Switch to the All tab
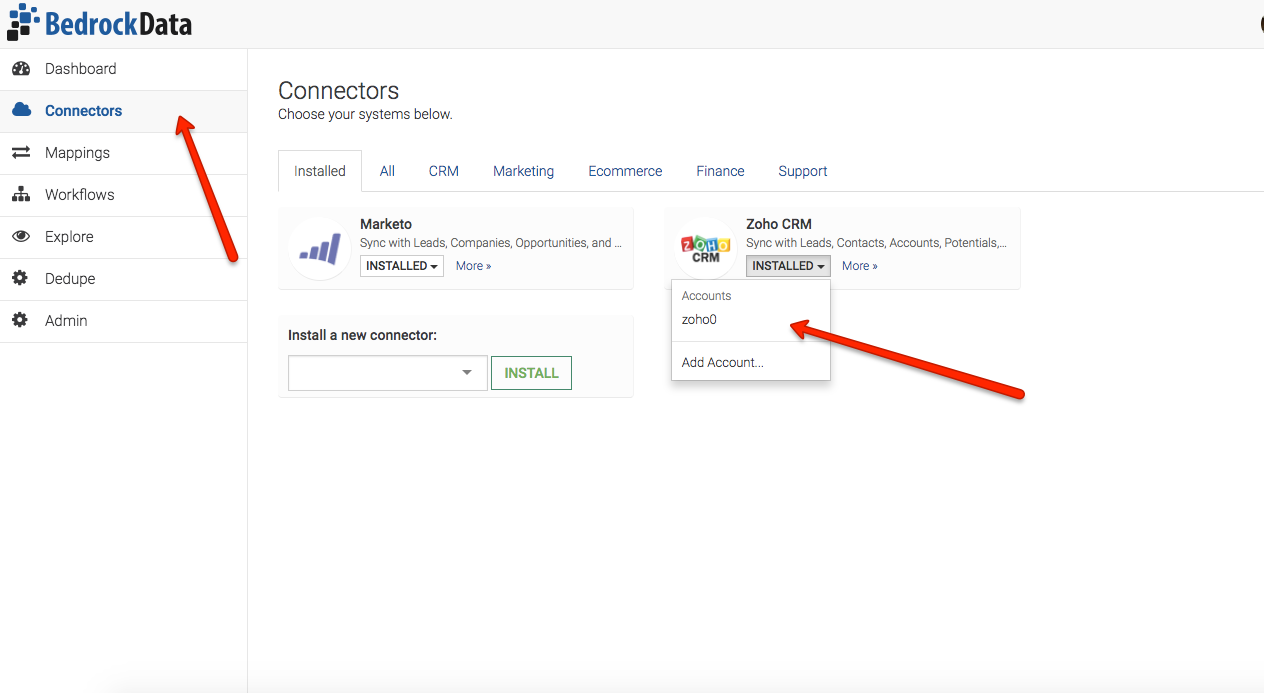The image size is (1264, 693). click(x=387, y=171)
